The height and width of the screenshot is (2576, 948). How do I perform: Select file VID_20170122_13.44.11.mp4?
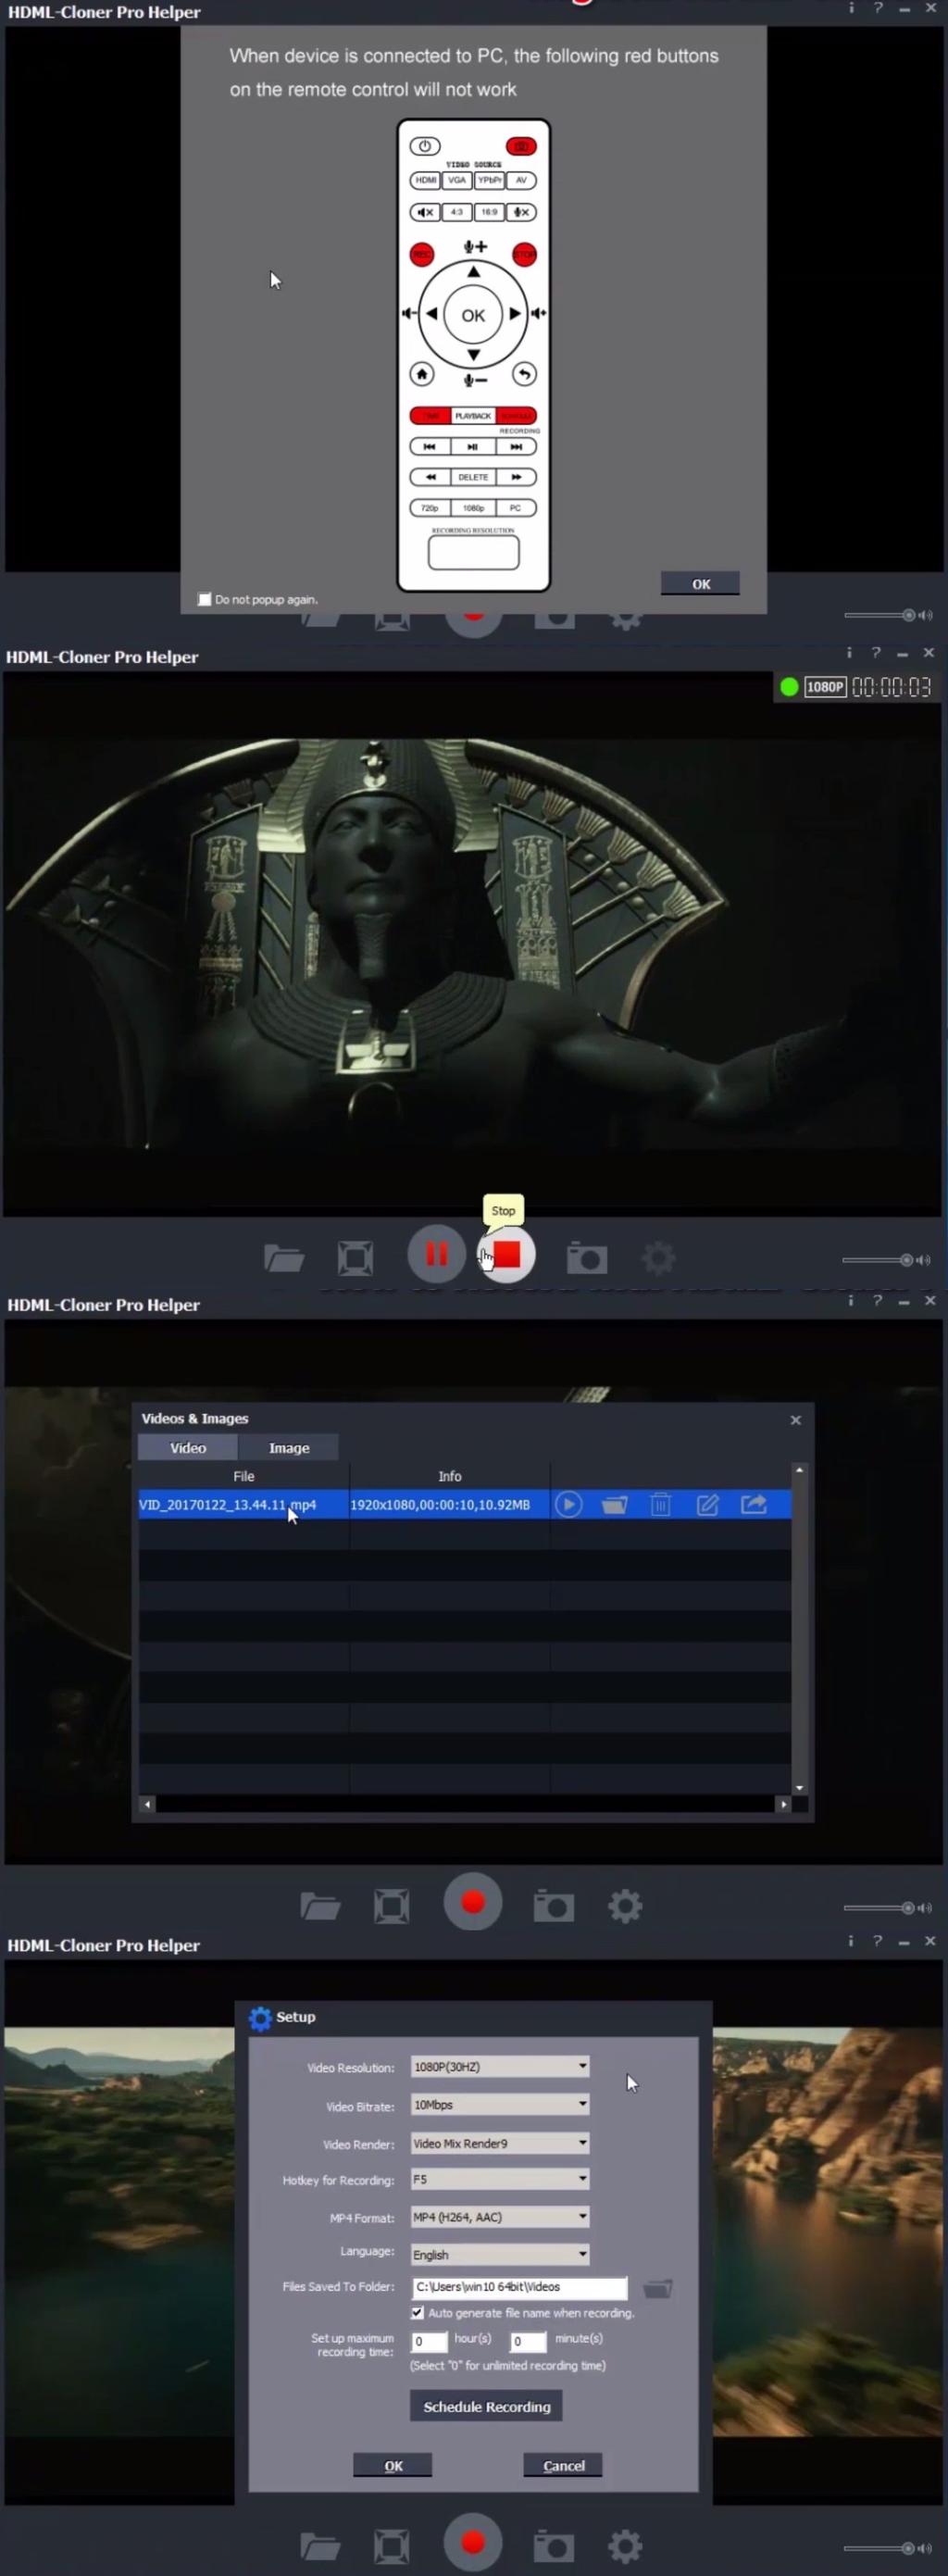click(x=227, y=1505)
